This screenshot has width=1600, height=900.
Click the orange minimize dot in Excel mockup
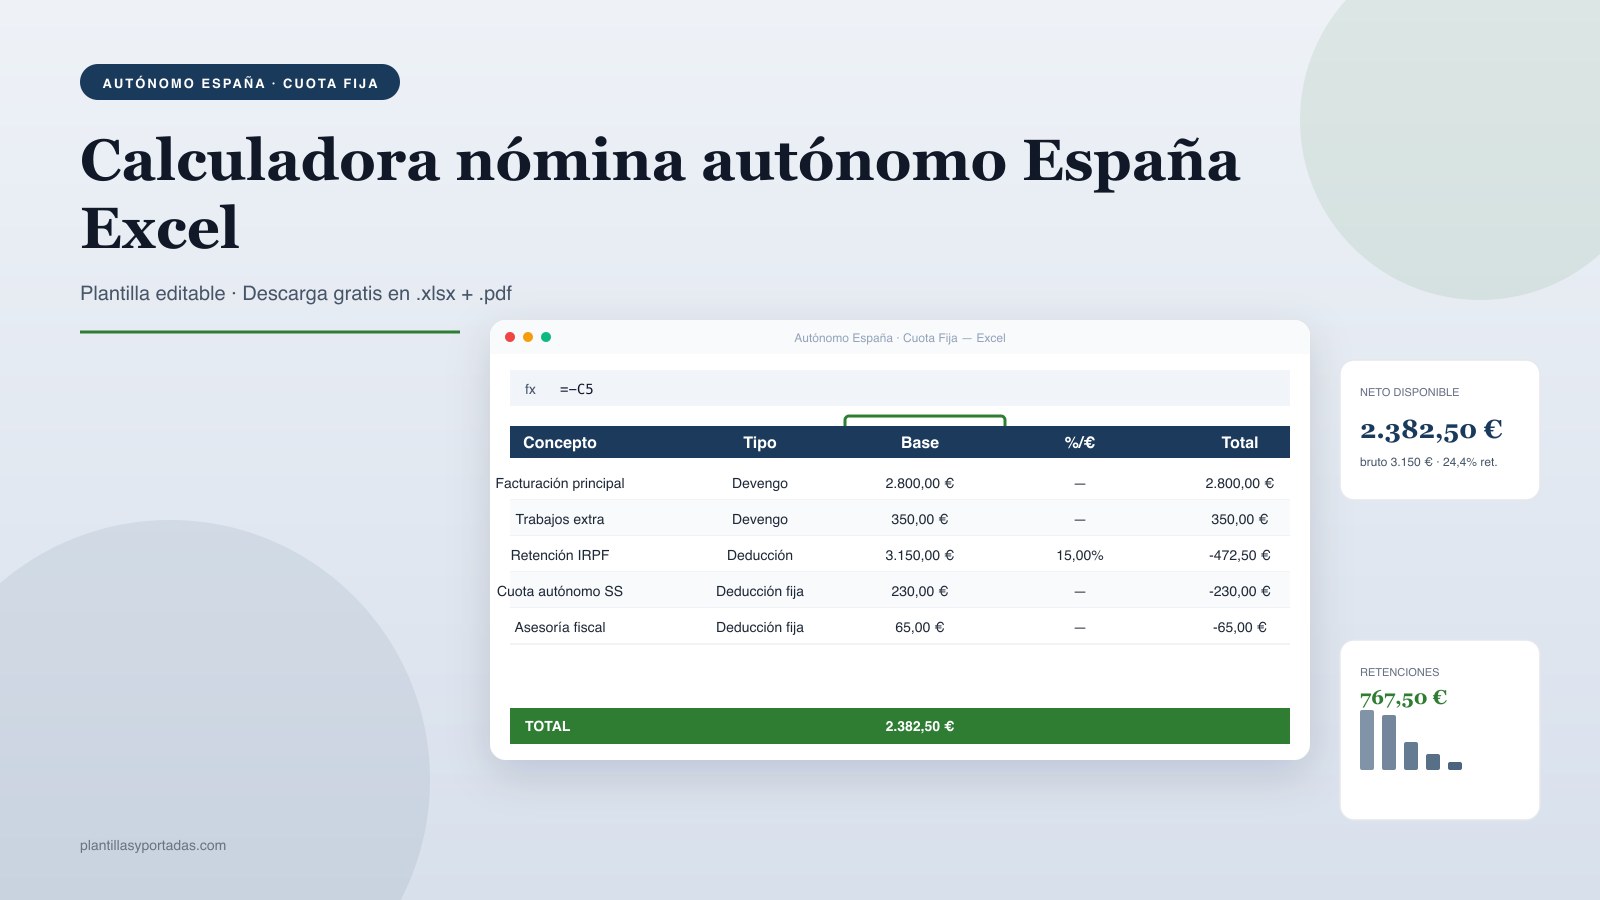point(528,337)
